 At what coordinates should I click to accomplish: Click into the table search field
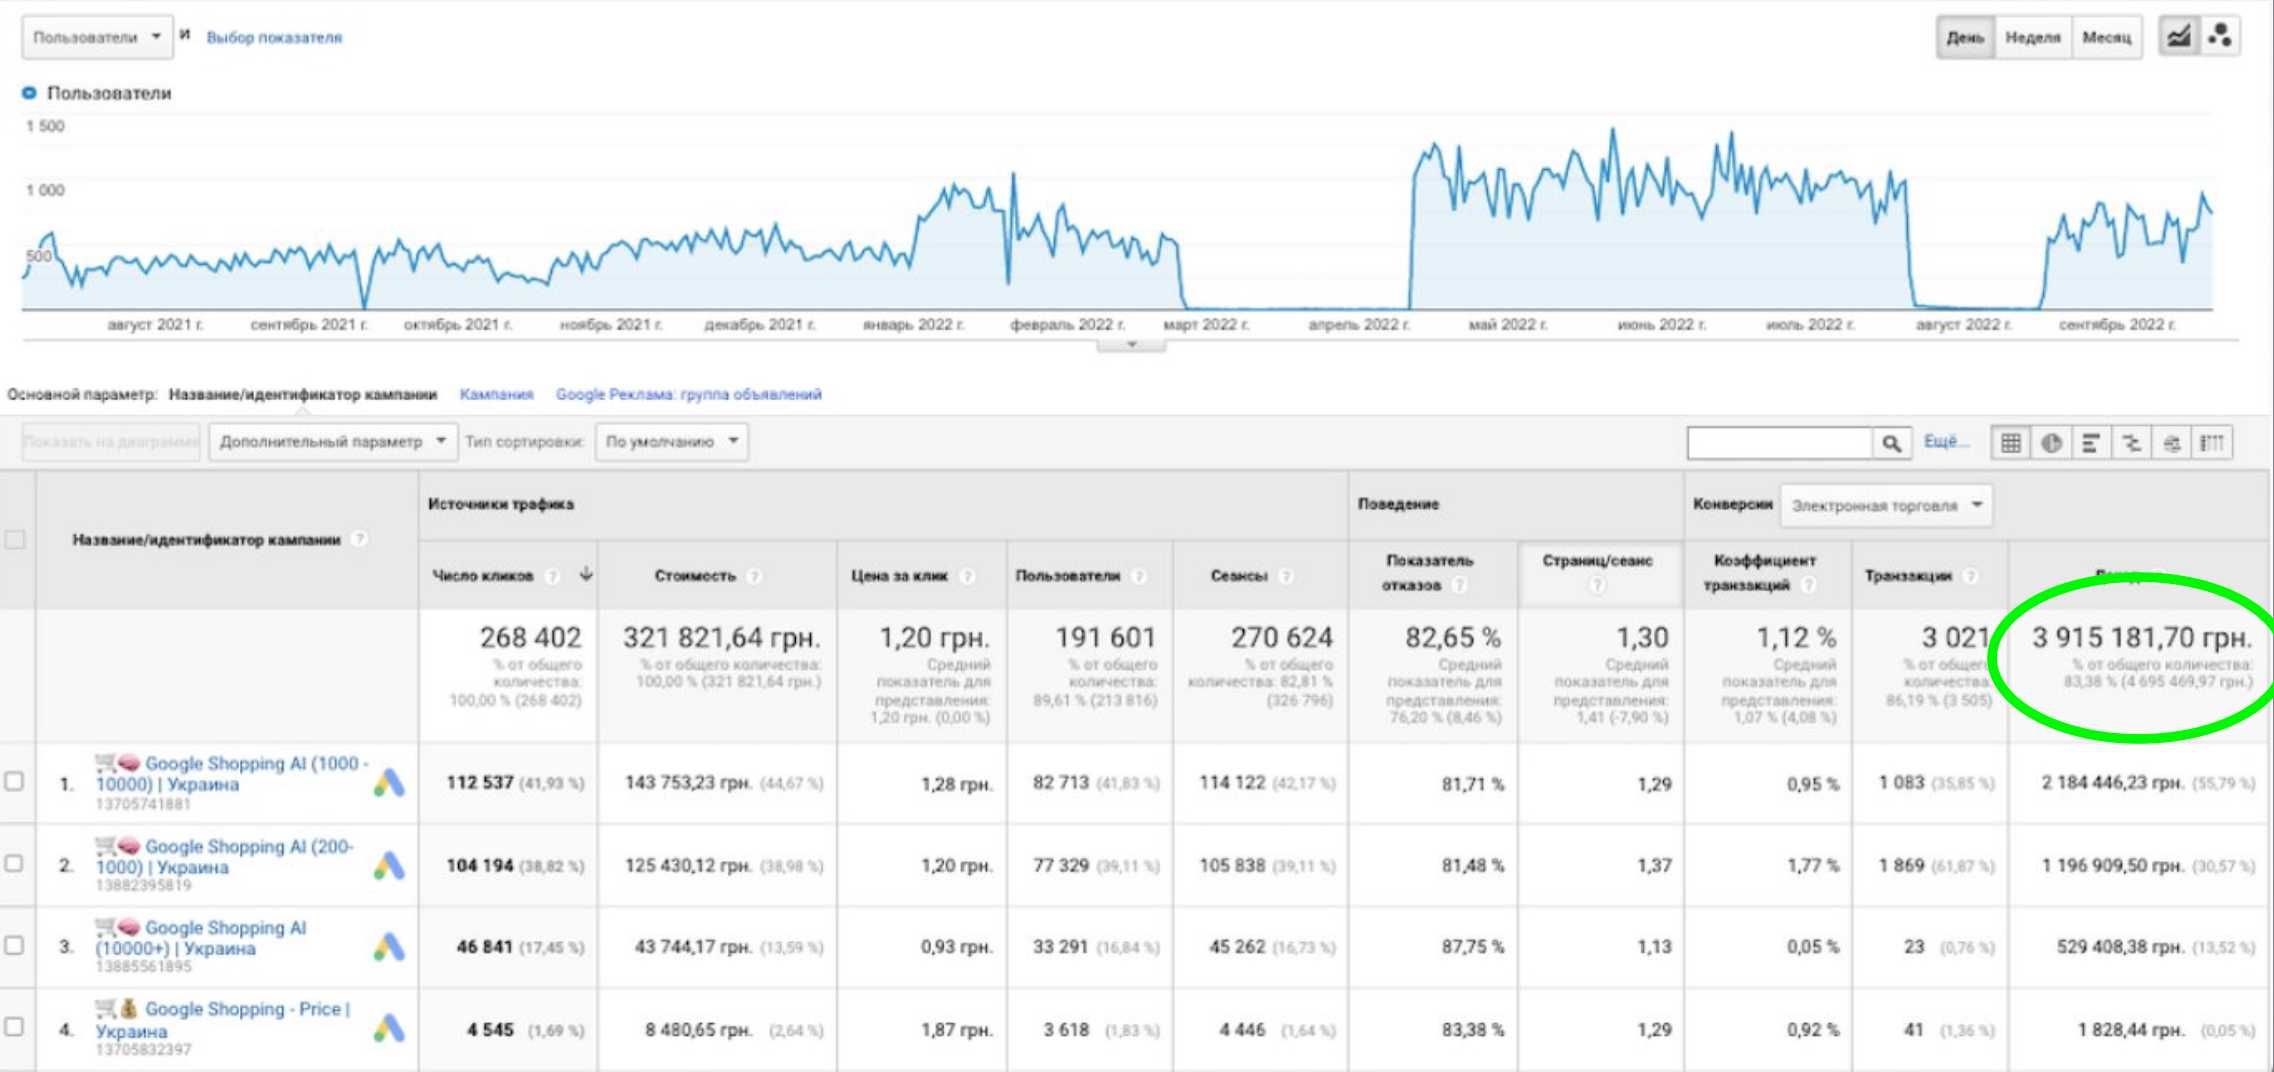click(x=1780, y=443)
